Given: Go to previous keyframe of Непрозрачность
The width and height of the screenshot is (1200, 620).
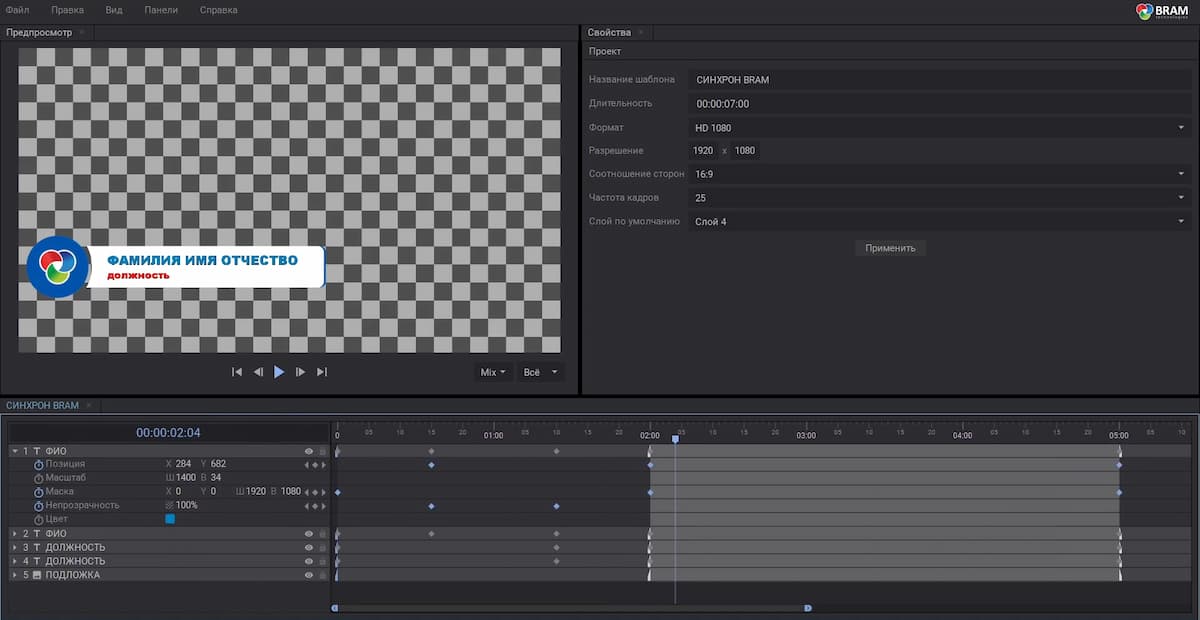Looking at the screenshot, I should [x=307, y=506].
